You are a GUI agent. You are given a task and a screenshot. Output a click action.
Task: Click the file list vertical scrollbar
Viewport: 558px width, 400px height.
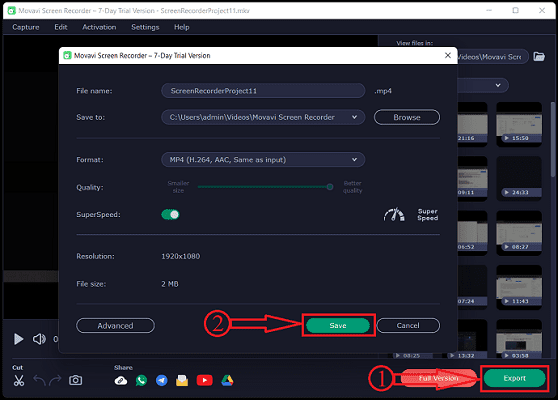tap(553, 139)
